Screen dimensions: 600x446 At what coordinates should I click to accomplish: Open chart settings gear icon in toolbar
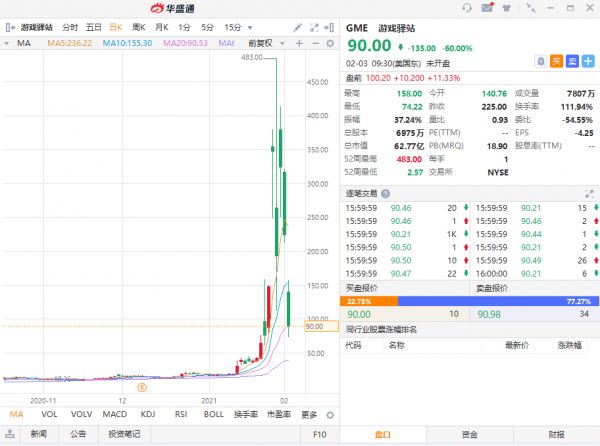point(331,43)
